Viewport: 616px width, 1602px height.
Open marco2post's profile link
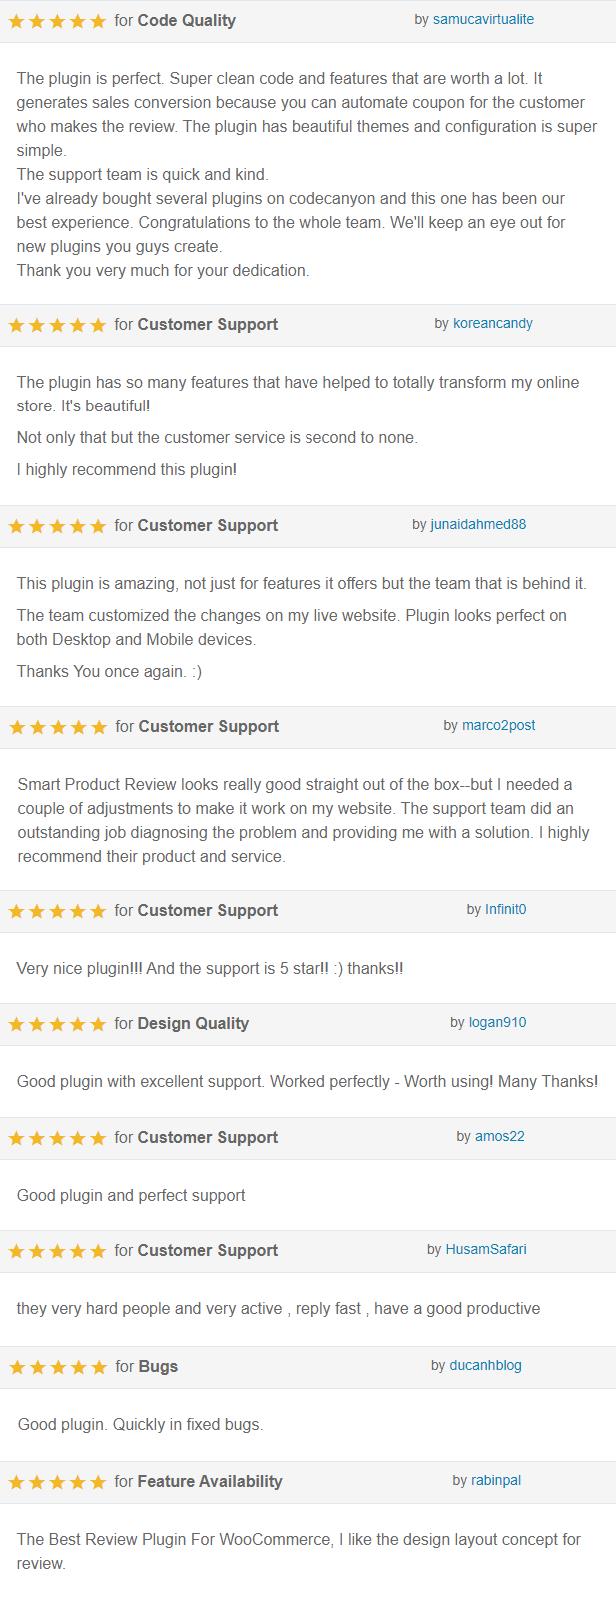click(x=498, y=726)
